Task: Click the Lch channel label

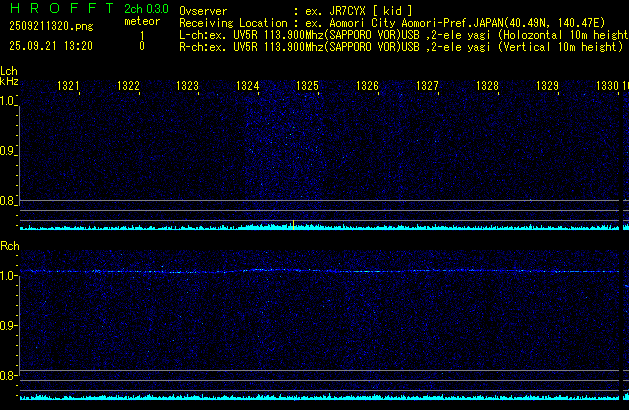Action: coord(9,71)
